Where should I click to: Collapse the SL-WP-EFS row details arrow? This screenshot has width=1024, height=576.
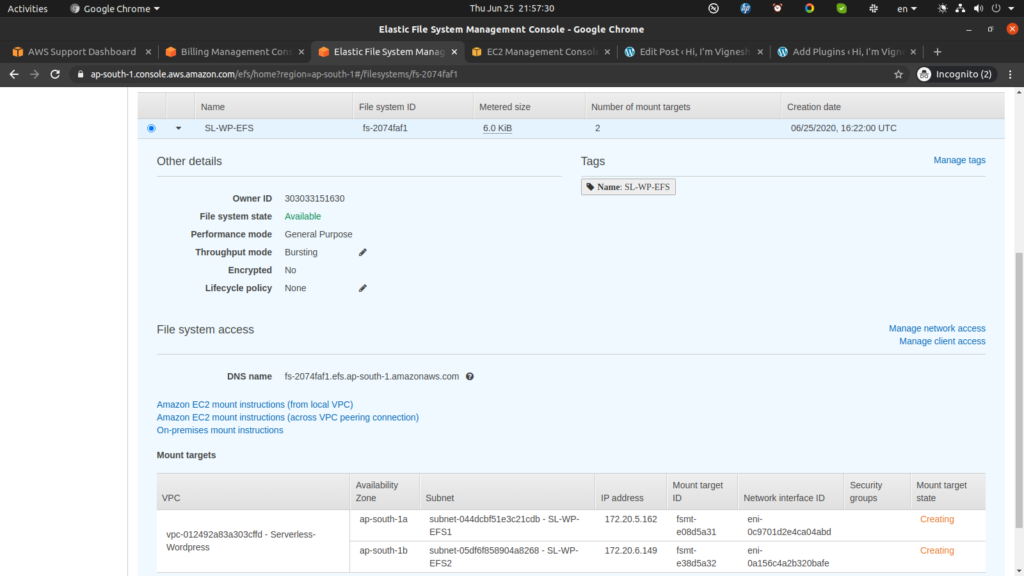(x=178, y=128)
